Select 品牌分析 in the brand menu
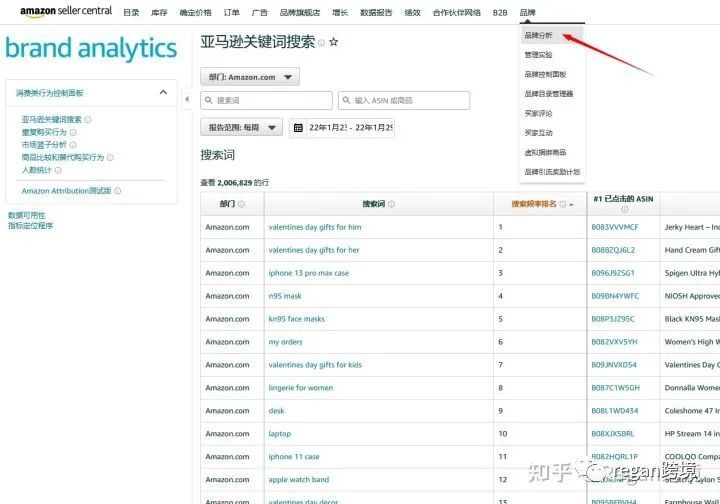The width and height of the screenshot is (720, 504). 538,35
